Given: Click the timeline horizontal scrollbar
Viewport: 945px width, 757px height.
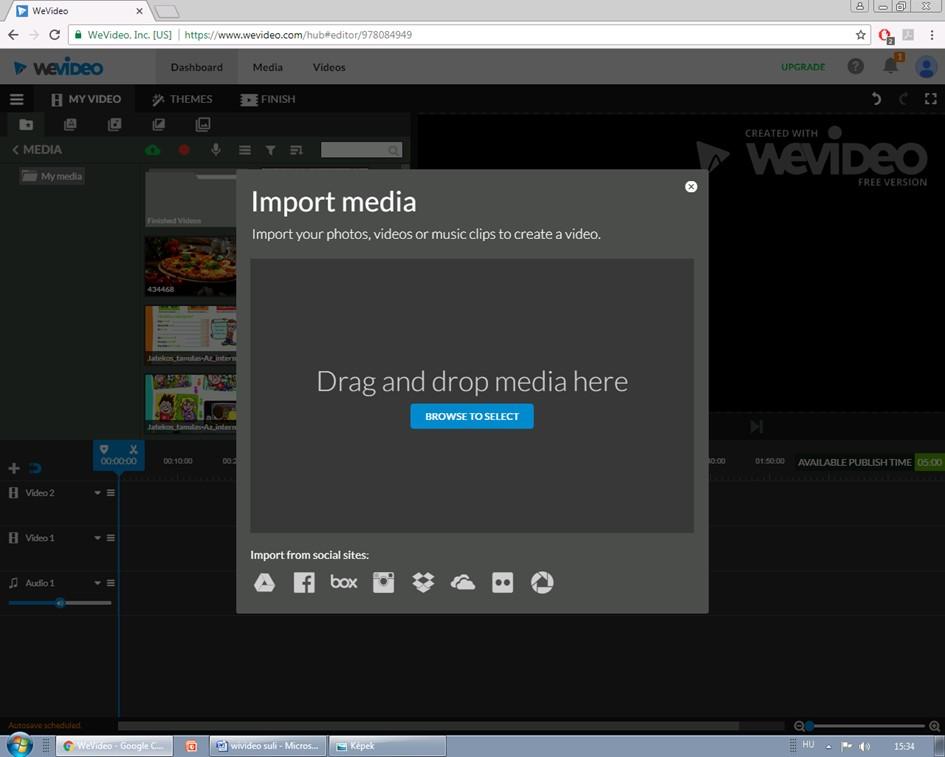Looking at the screenshot, I should (x=429, y=726).
